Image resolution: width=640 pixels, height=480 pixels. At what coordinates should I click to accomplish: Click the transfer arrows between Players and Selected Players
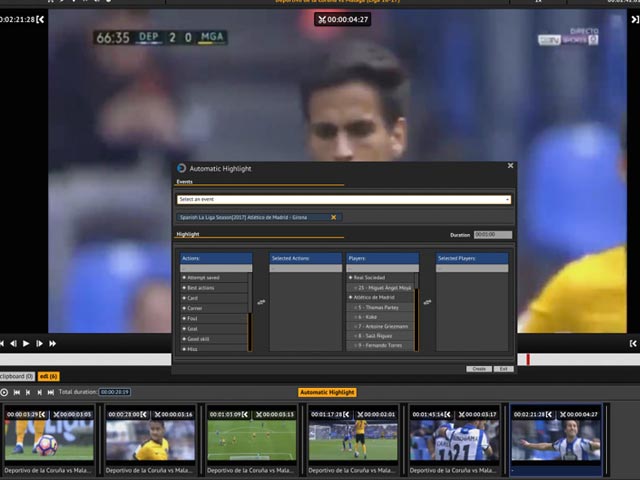coord(427,302)
